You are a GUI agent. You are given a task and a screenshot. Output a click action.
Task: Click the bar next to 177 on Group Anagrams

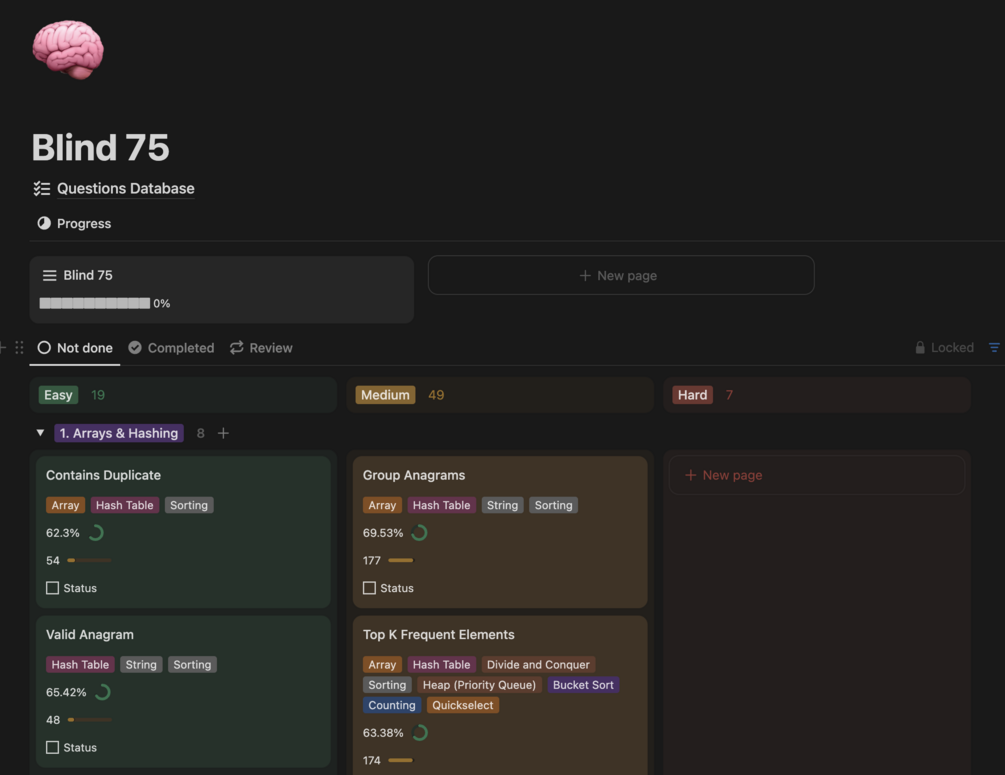coord(401,560)
